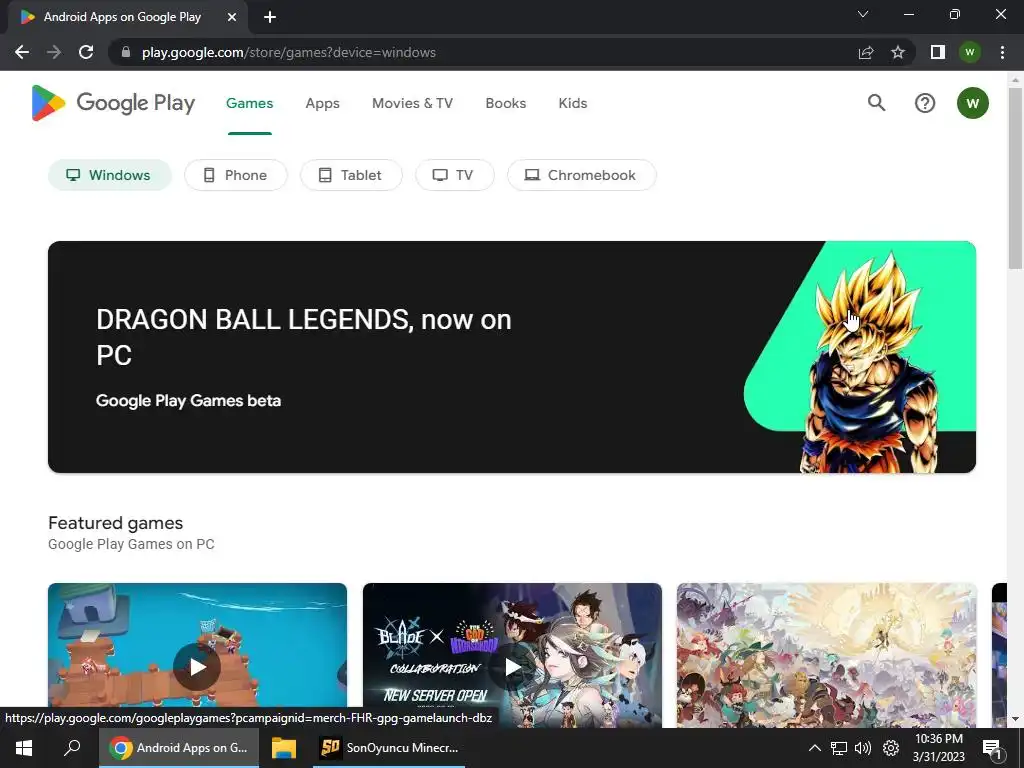1024x768 pixels.
Task: Switch to the Movies & TV tab
Action: pyautogui.click(x=412, y=103)
